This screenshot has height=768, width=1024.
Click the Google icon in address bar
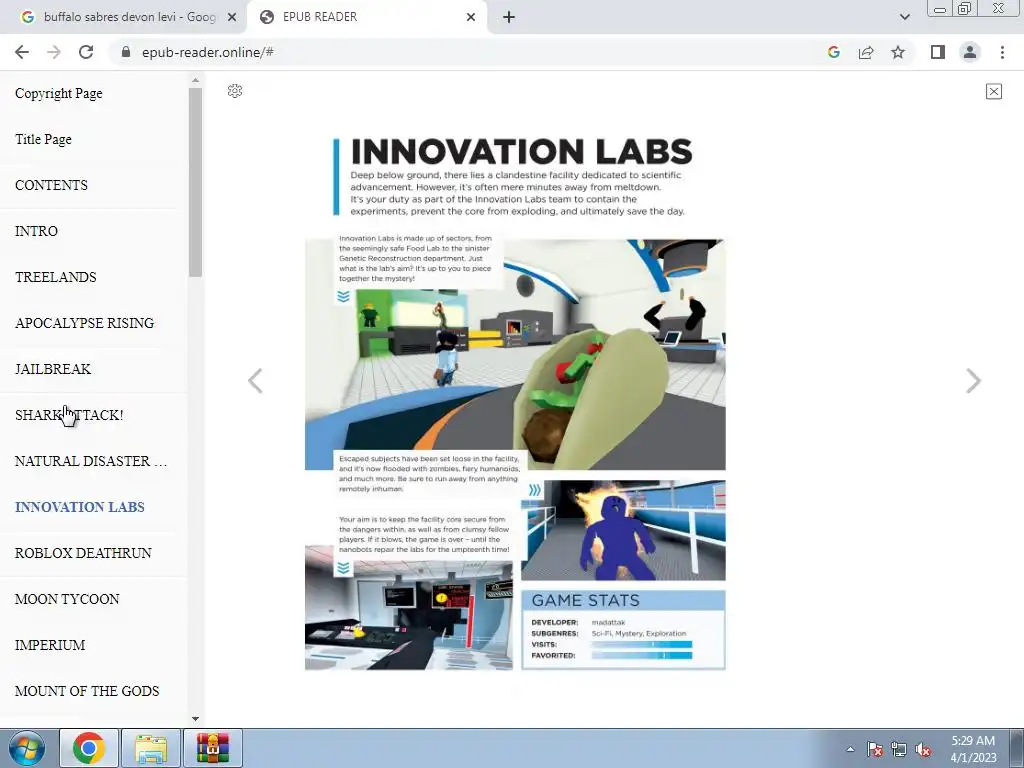coord(833,52)
